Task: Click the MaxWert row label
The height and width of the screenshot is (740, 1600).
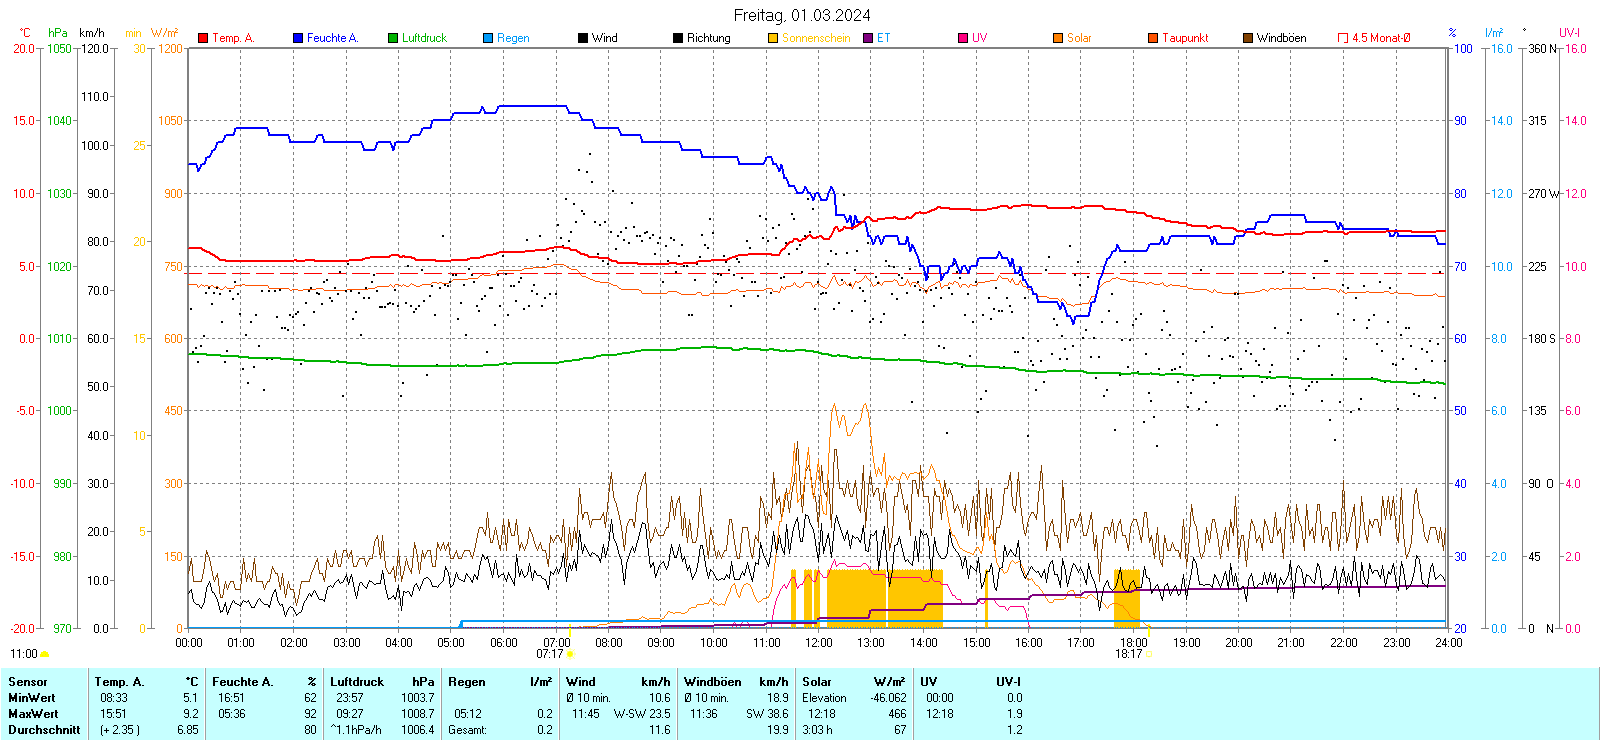Action: tap(33, 714)
